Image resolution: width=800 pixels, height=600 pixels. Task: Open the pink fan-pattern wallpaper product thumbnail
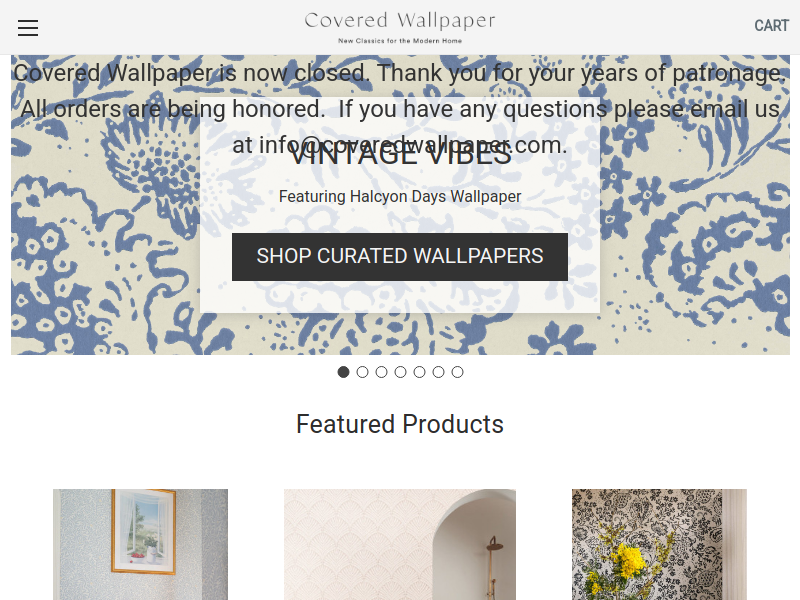(399, 544)
